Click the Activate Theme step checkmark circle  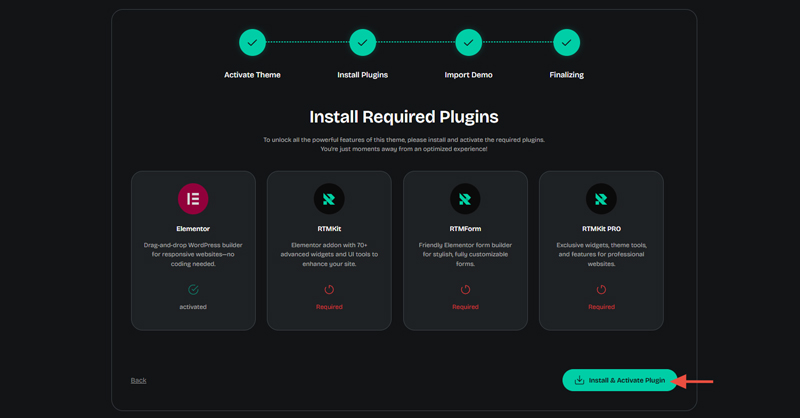click(x=252, y=42)
